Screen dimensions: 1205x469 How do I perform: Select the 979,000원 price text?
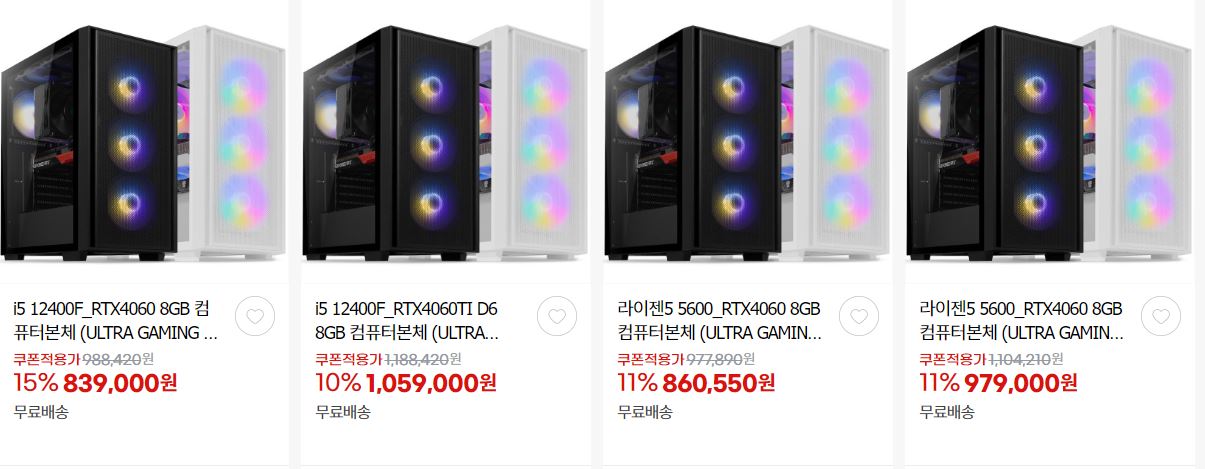click(x=1020, y=383)
